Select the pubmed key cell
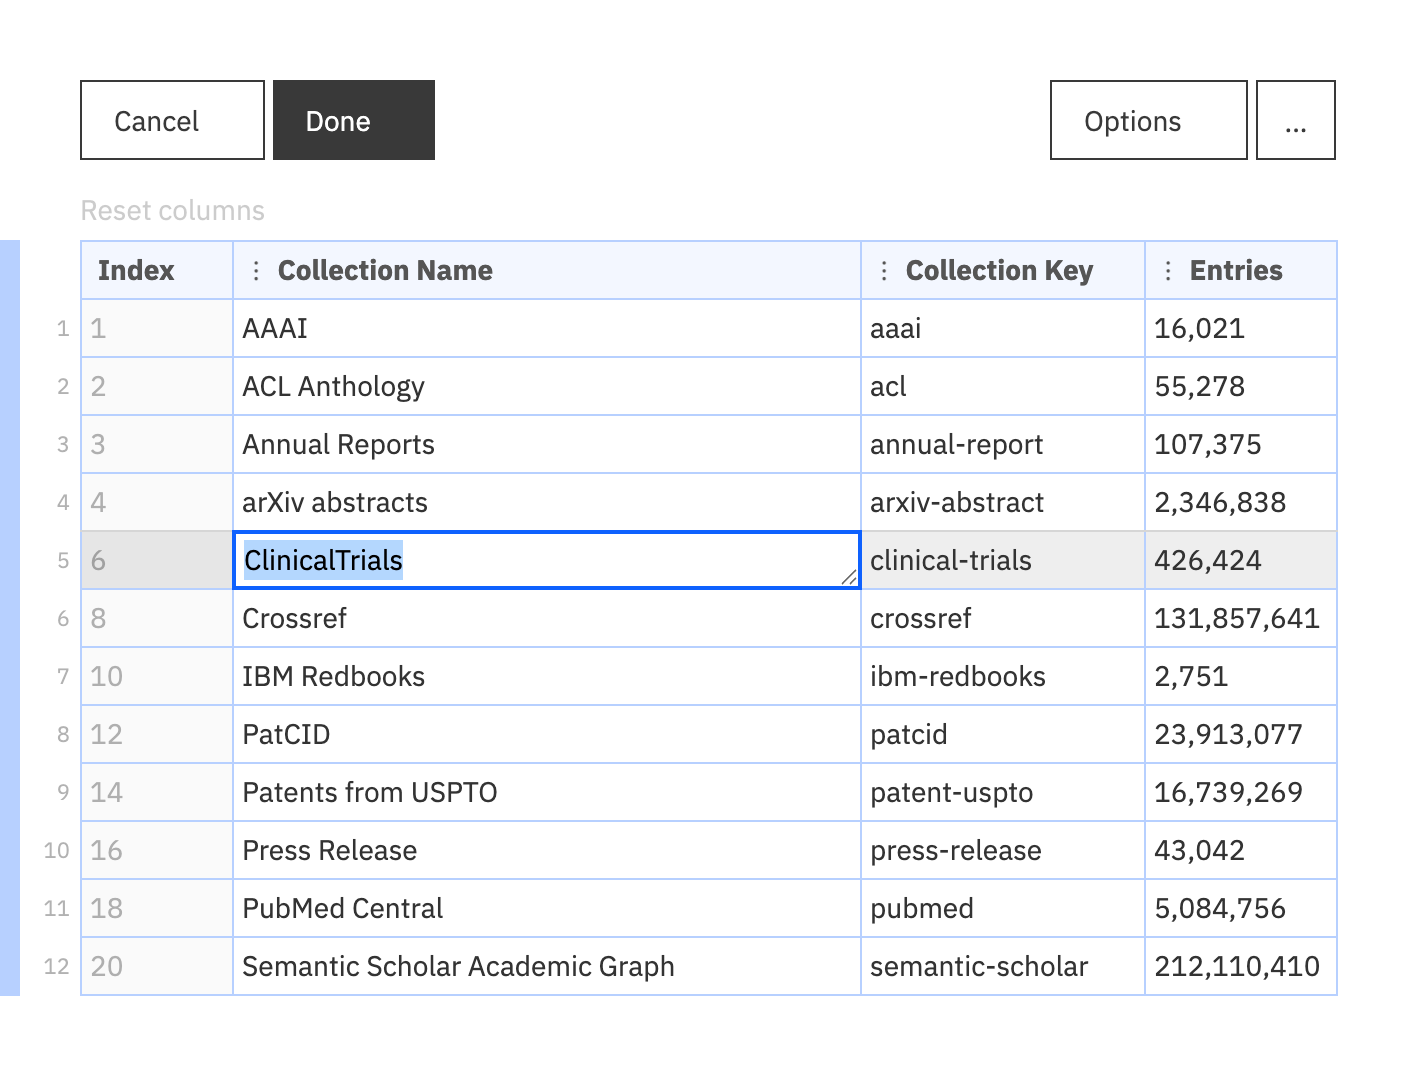Screen dimensions: 1424x1090 coord(1003,908)
